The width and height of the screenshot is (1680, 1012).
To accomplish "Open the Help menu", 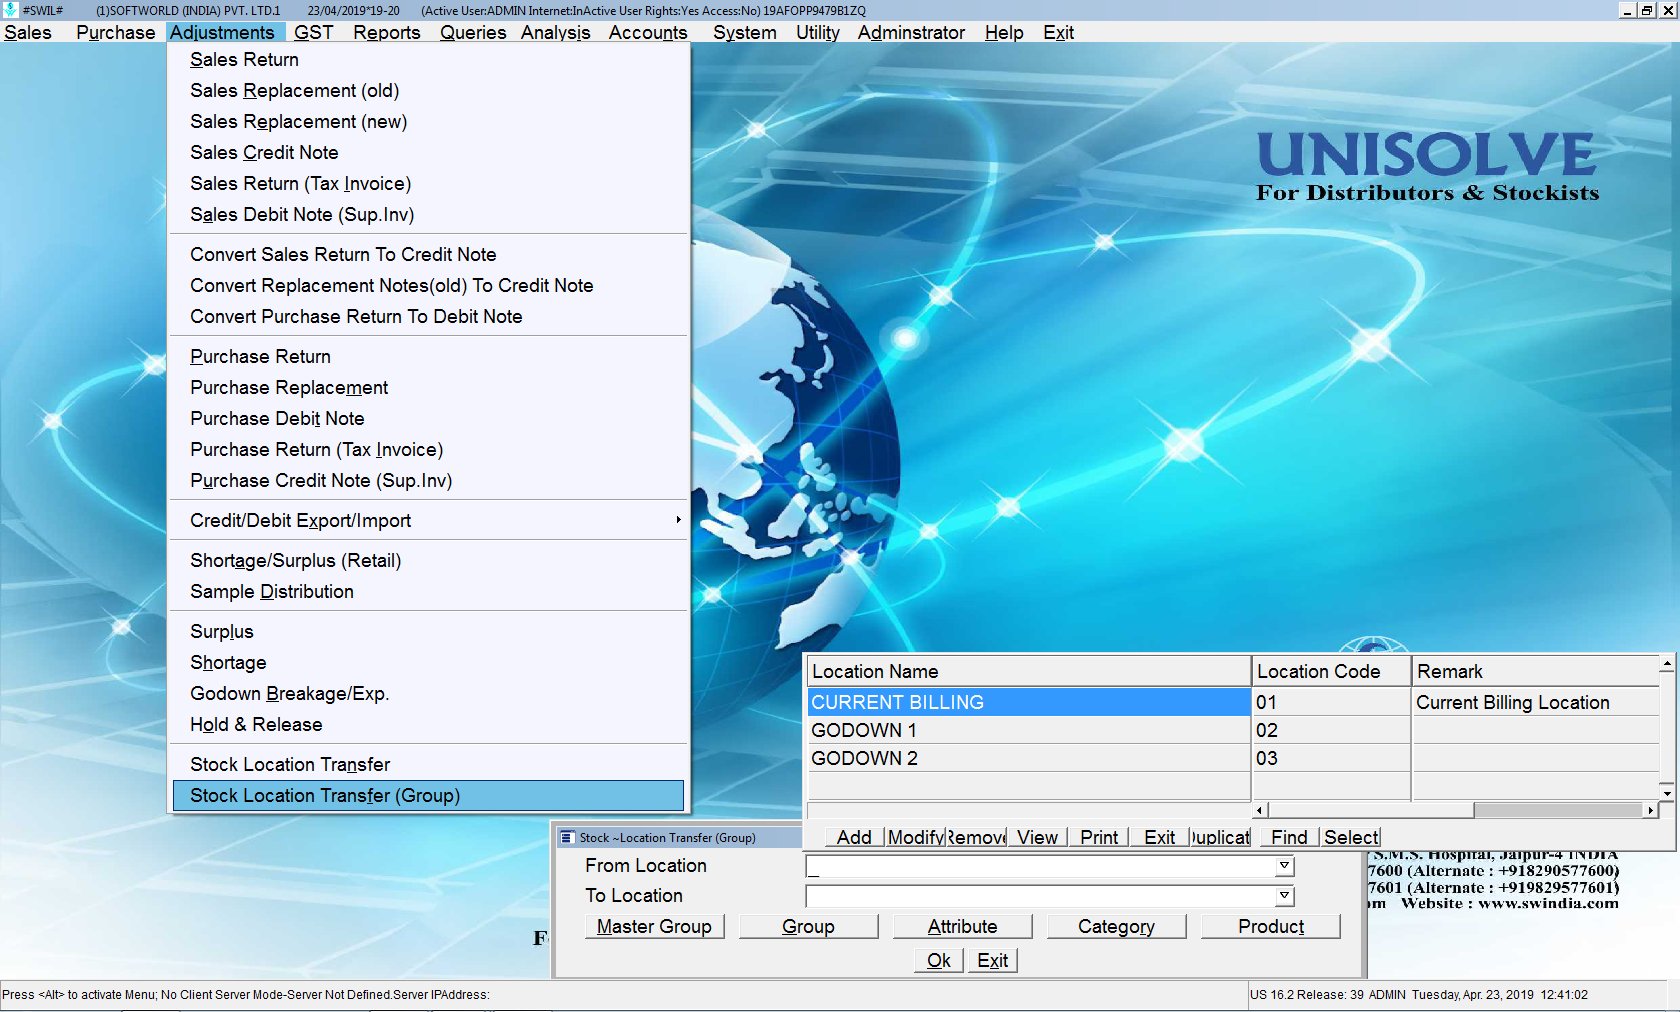I will [1003, 32].
